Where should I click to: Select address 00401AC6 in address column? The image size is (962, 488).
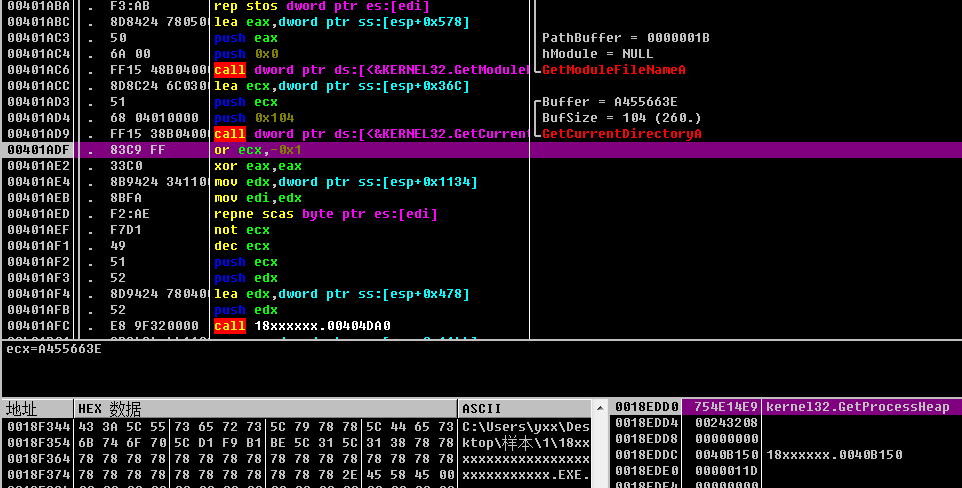[39, 70]
